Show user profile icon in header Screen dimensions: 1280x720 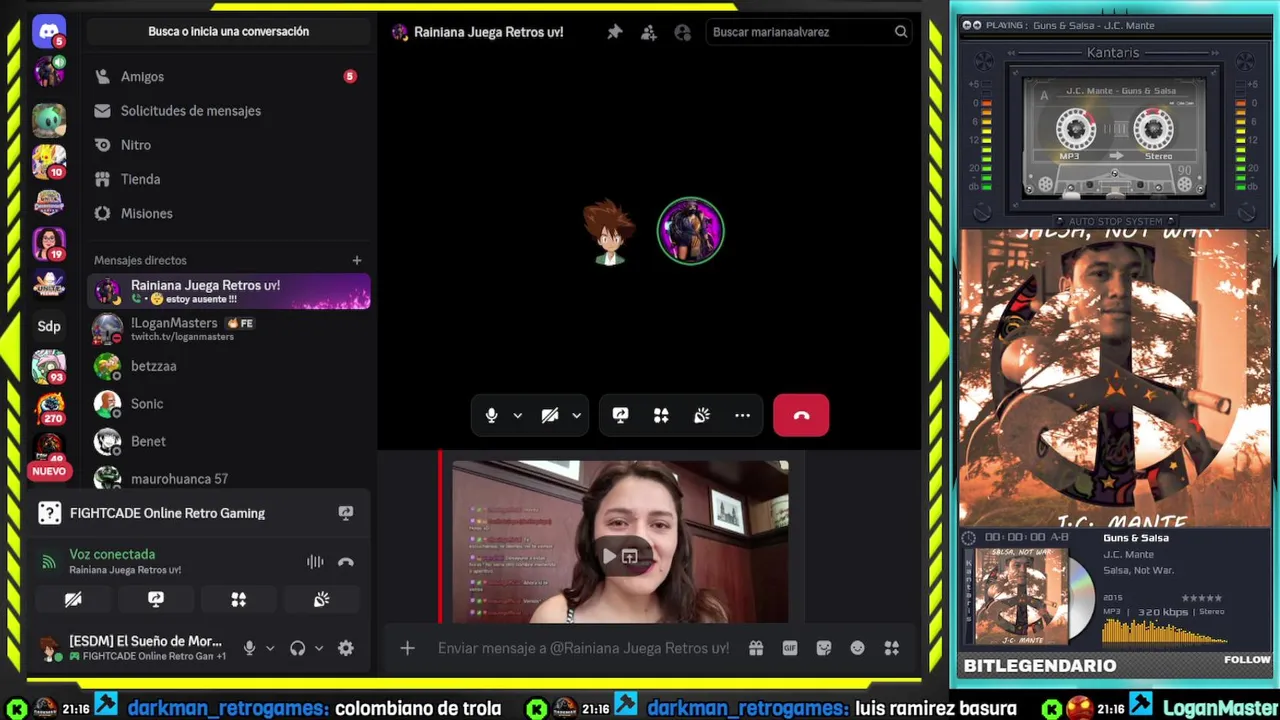(683, 32)
